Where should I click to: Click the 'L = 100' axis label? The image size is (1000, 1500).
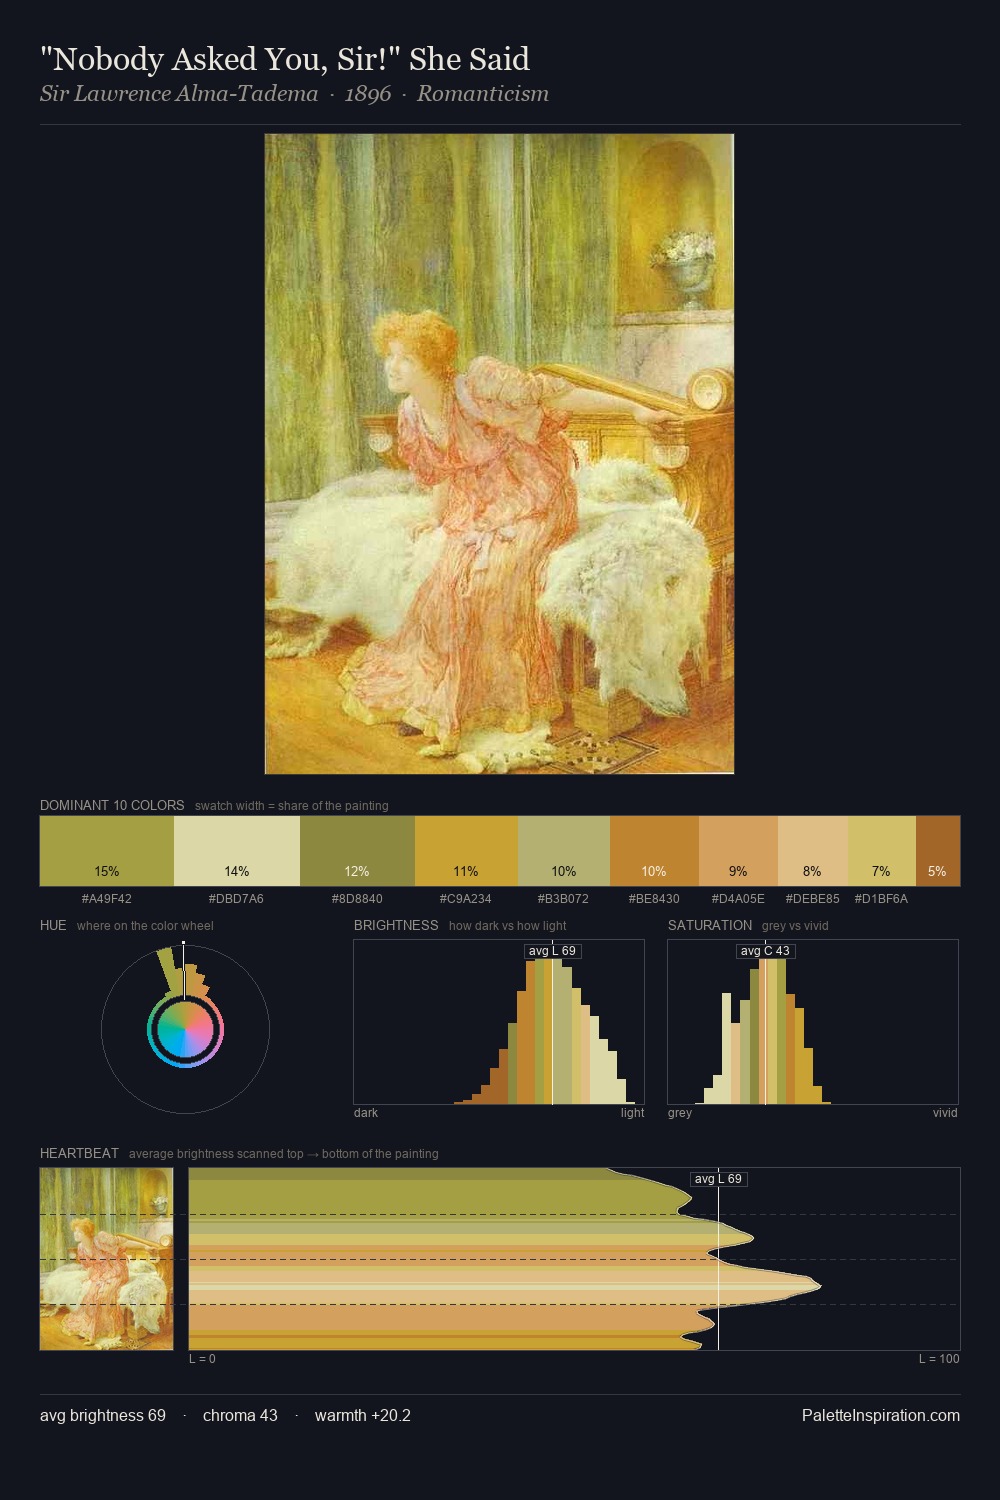click(x=939, y=1359)
